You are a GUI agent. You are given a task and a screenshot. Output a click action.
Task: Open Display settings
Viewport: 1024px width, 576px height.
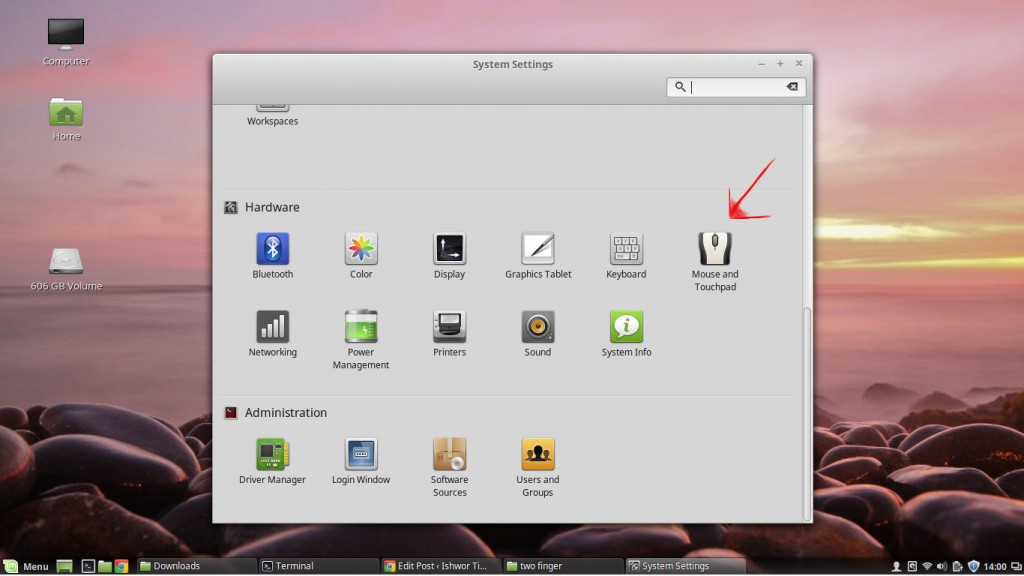click(x=449, y=256)
